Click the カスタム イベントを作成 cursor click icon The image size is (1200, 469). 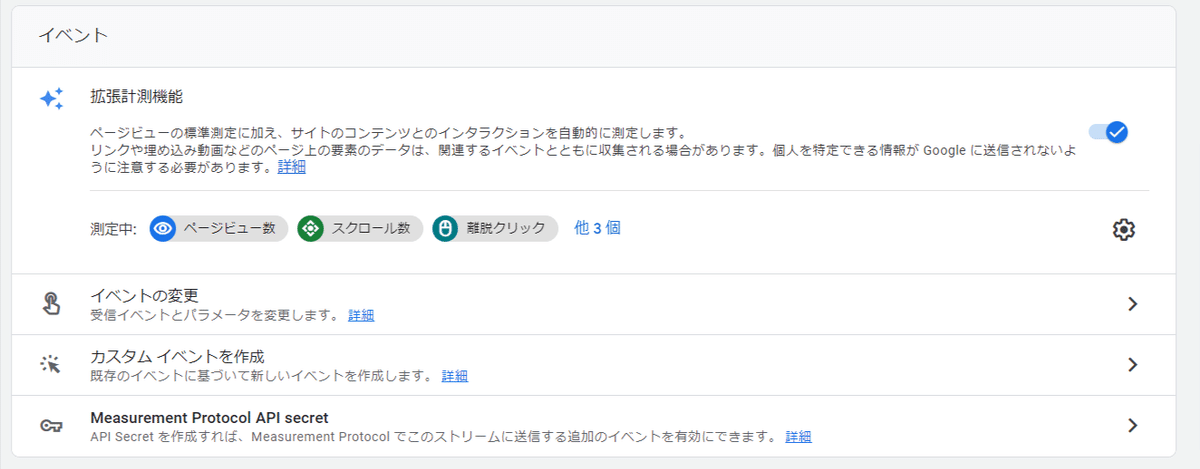click(x=51, y=365)
